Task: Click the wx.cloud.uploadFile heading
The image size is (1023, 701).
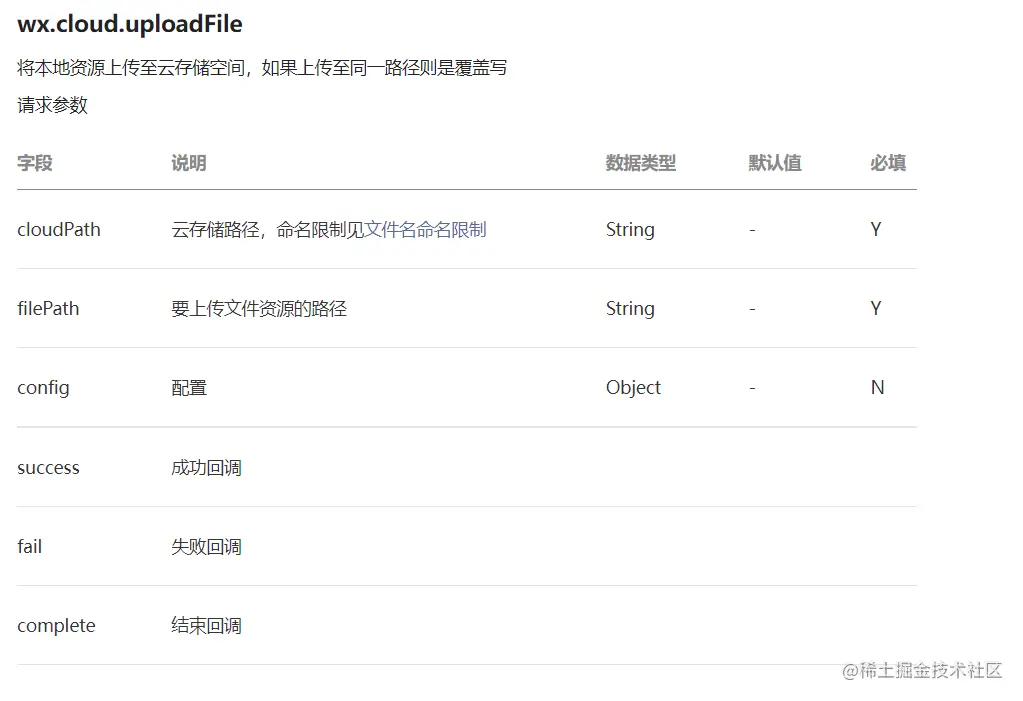Action: [130, 24]
